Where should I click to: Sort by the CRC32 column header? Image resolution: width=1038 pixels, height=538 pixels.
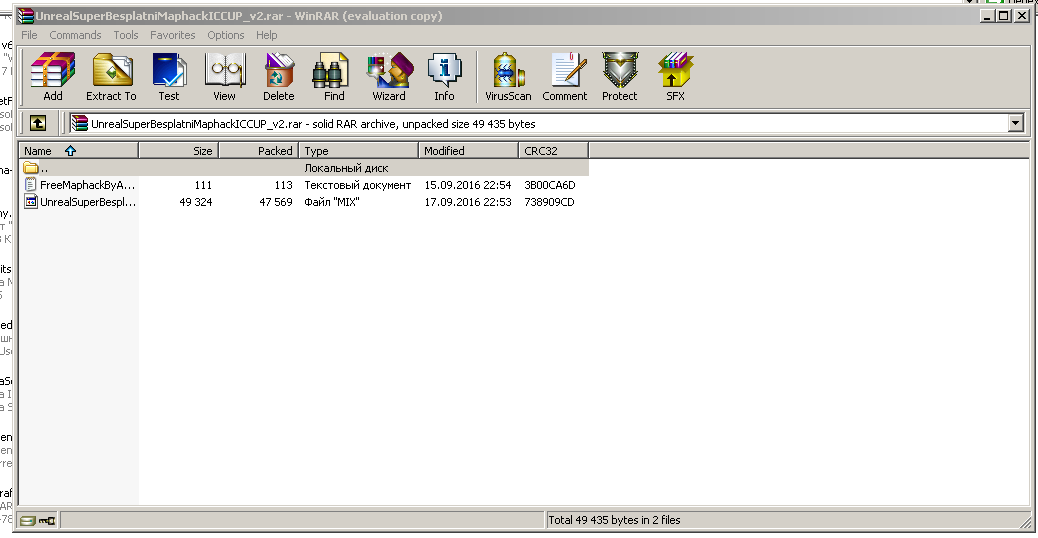click(553, 151)
